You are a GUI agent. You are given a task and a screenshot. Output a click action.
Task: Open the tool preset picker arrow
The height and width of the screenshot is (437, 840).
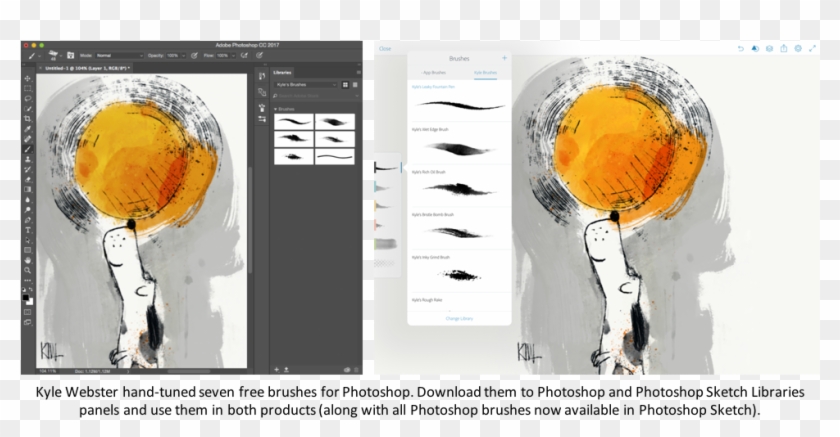(x=40, y=56)
